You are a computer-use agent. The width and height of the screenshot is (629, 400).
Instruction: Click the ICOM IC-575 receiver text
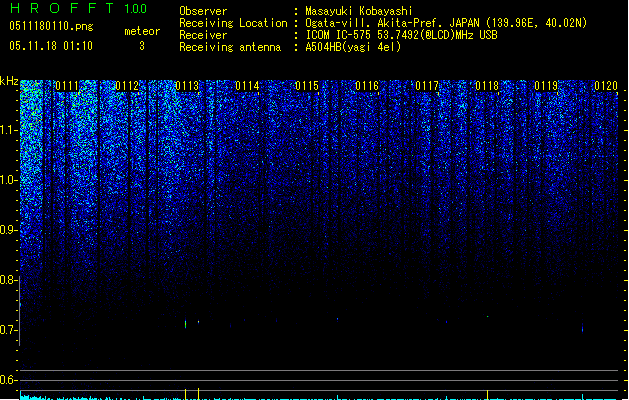[401, 35]
